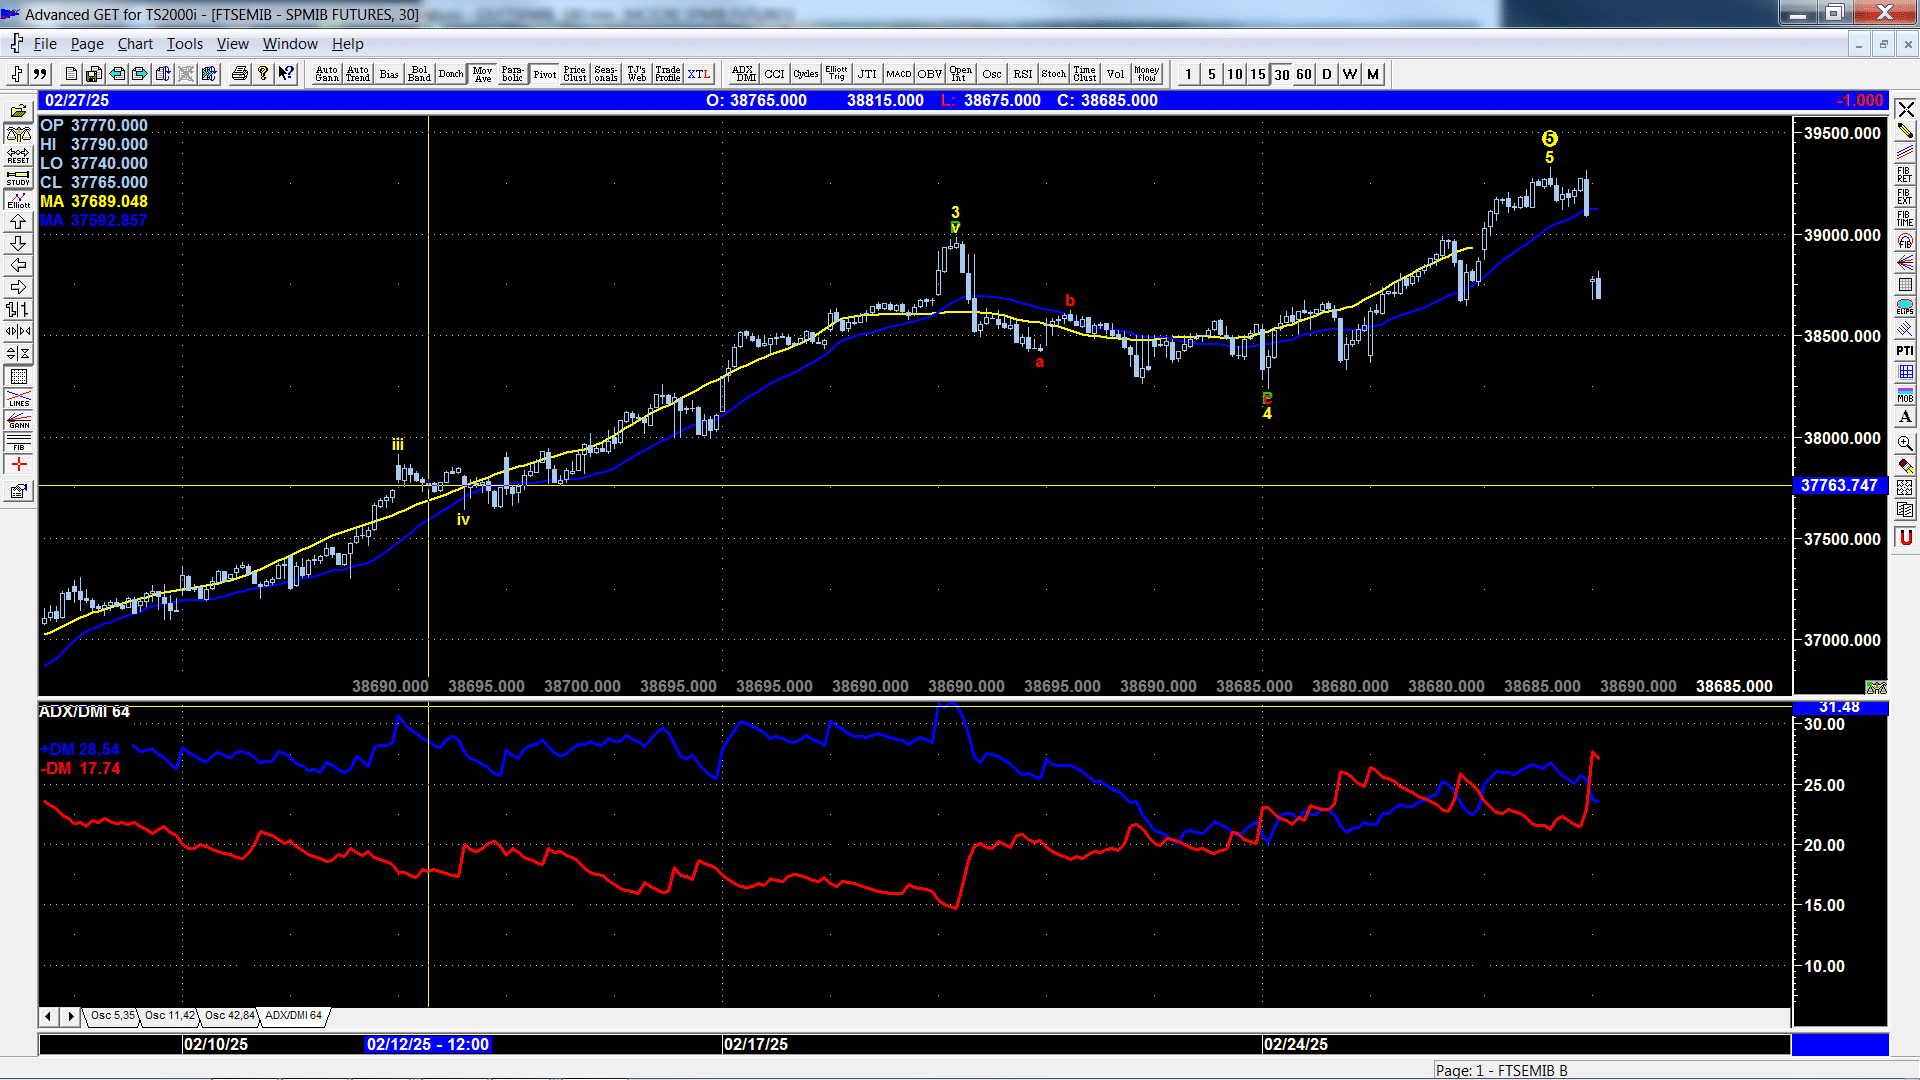Add the RSI indicator

(x=1022, y=74)
